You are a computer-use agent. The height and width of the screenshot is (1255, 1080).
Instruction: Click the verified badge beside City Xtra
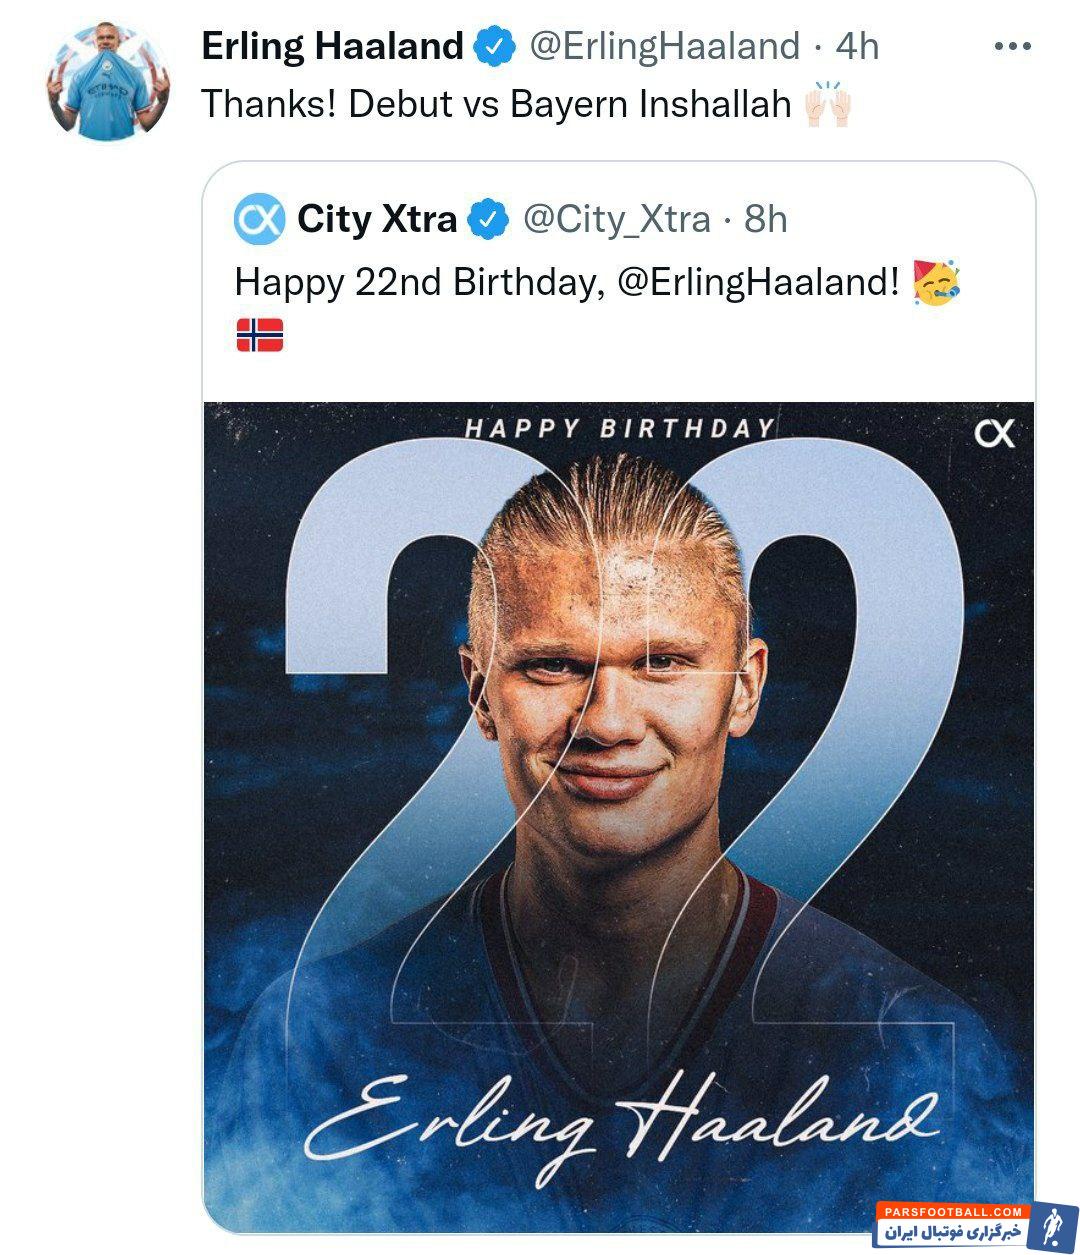pos(488,220)
